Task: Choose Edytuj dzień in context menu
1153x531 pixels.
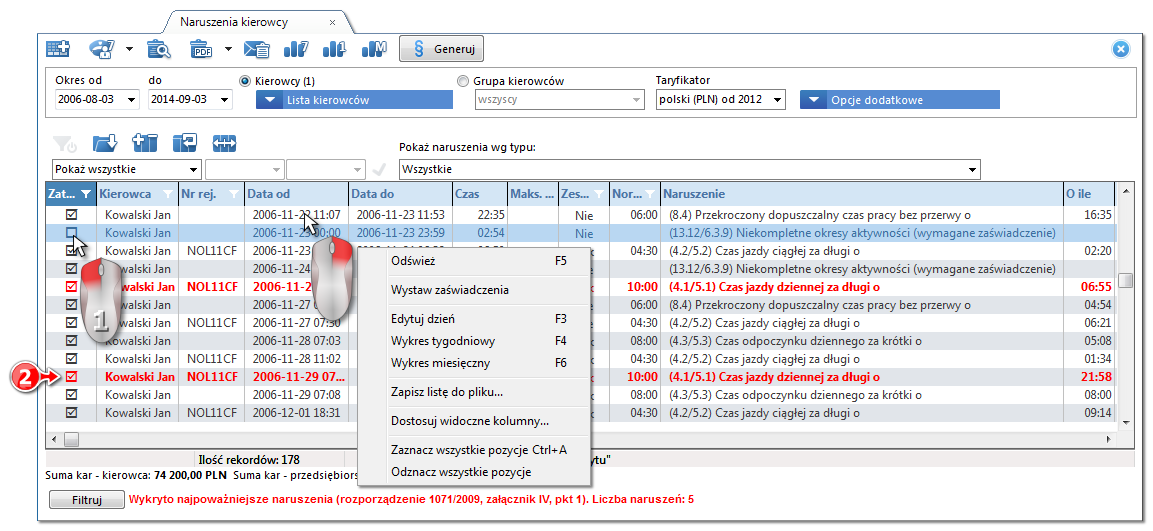Action: (x=474, y=319)
